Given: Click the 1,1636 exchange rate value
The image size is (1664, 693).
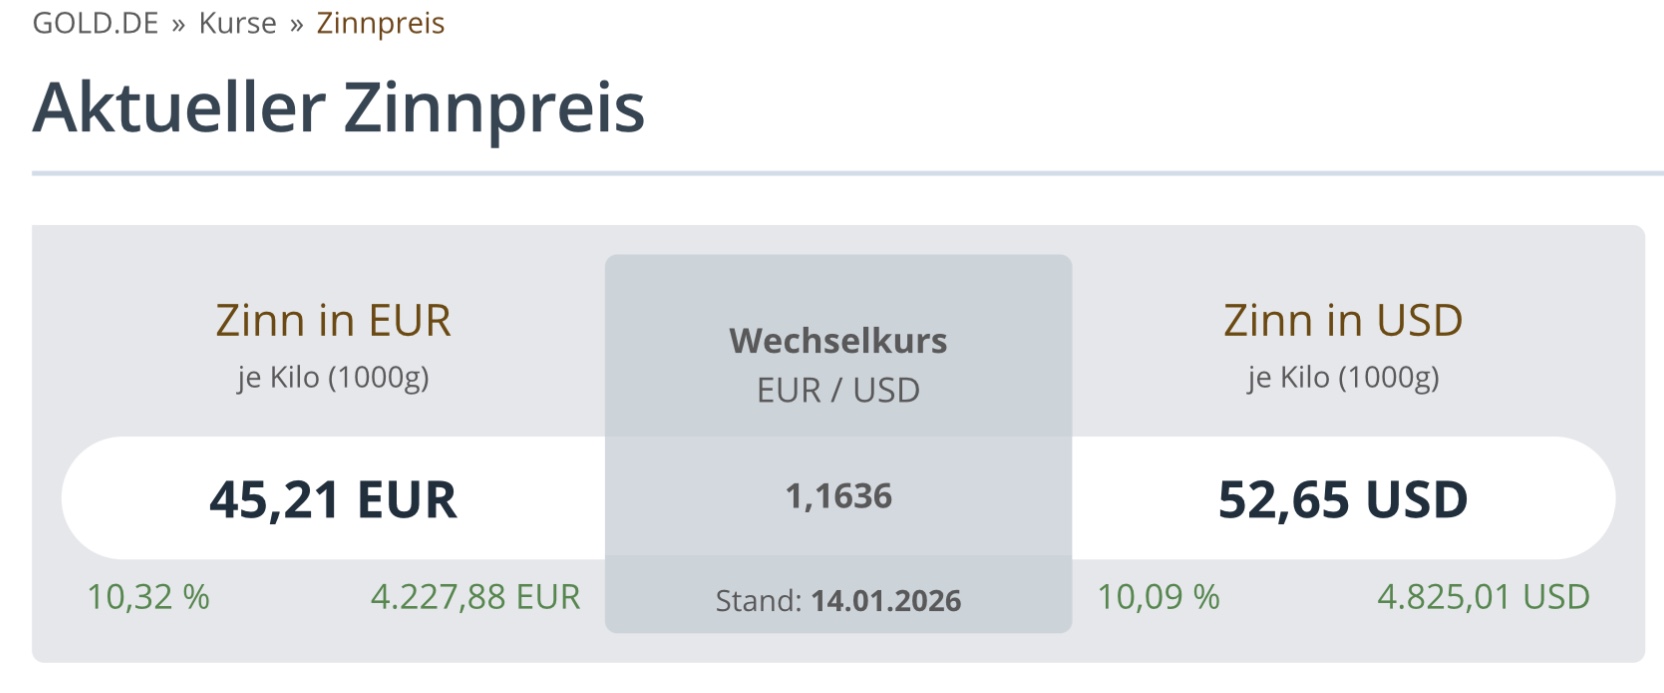Looking at the screenshot, I should pos(838,496).
